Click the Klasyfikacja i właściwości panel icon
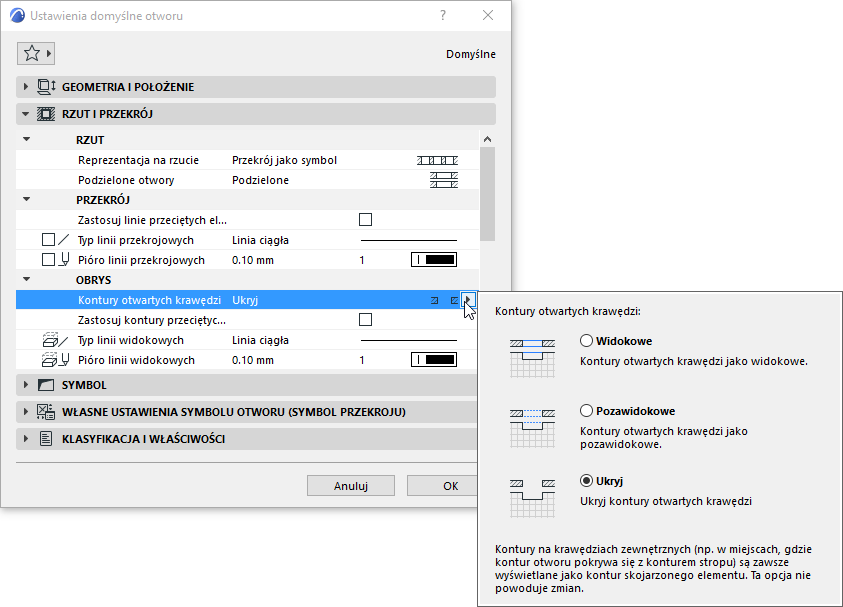This screenshot has height=607, width=843. click(x=46, y=439)
